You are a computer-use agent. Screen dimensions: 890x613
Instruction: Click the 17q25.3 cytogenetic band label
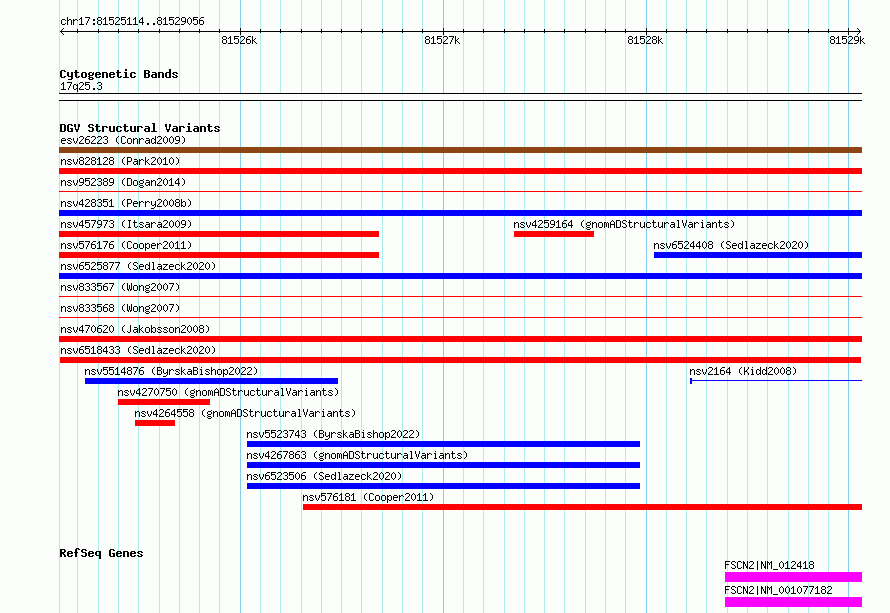pos(81,86)
